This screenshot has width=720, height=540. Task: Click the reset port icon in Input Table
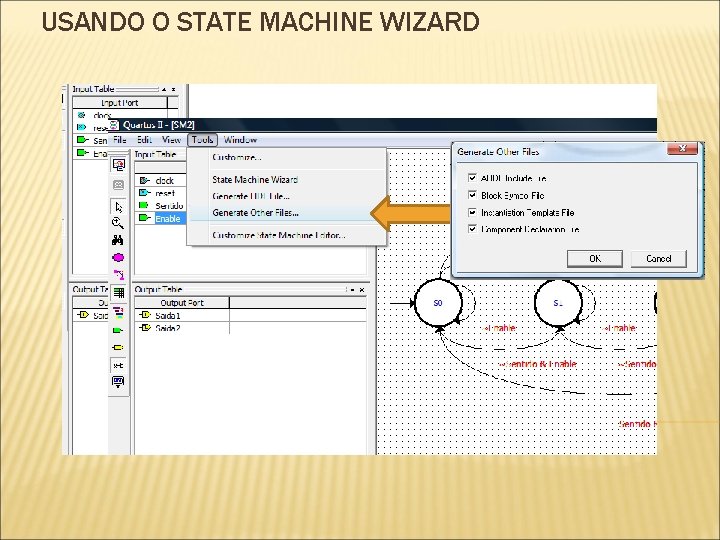pos(145,193)
